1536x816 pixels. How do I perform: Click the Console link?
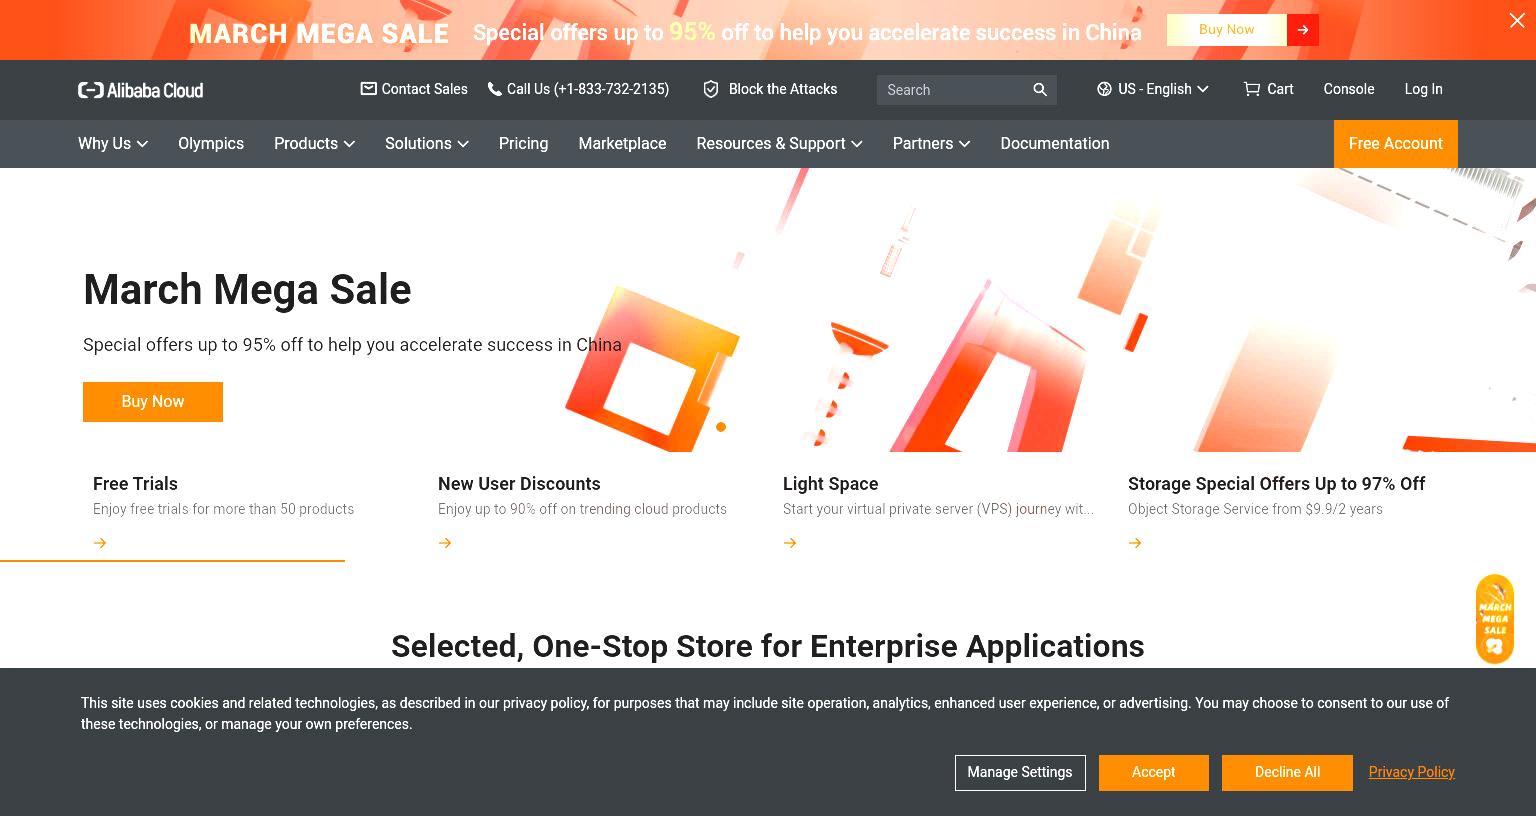click(1349, 89)
